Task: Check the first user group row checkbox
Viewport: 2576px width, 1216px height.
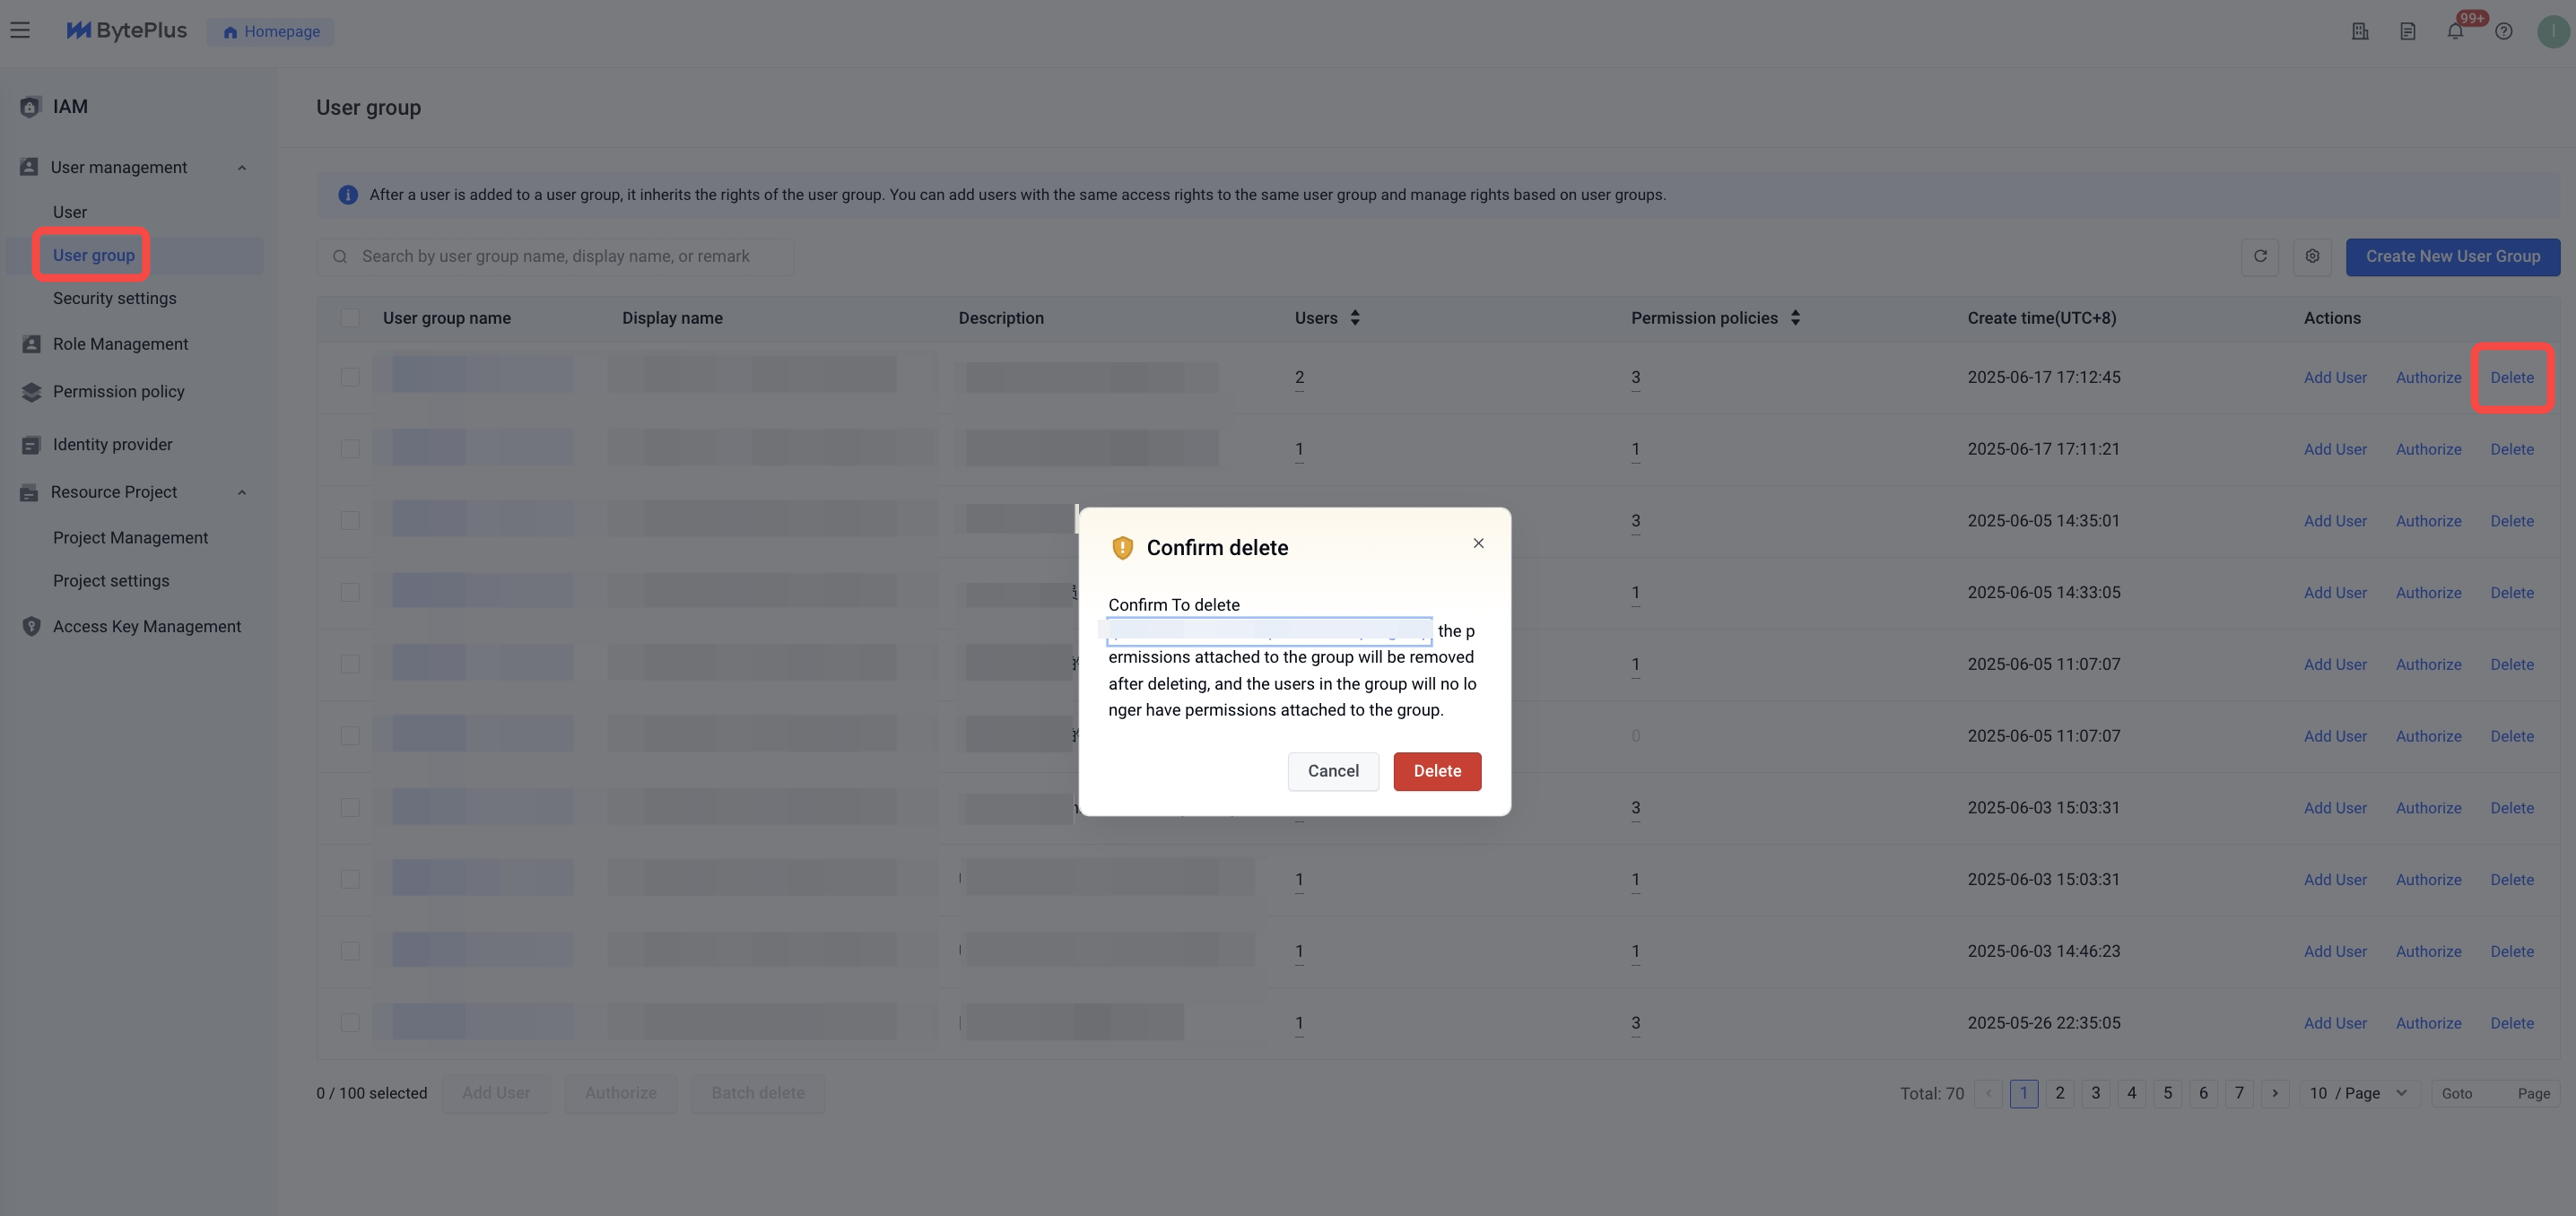Action: pyautogui.click(x=350, y=377)
